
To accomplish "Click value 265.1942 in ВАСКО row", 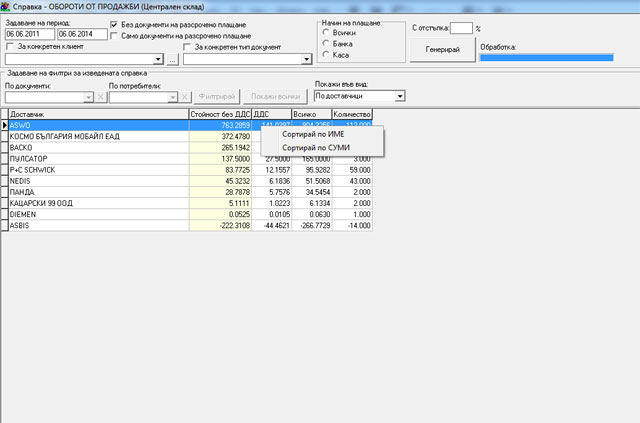I will (x=220, y=147).
